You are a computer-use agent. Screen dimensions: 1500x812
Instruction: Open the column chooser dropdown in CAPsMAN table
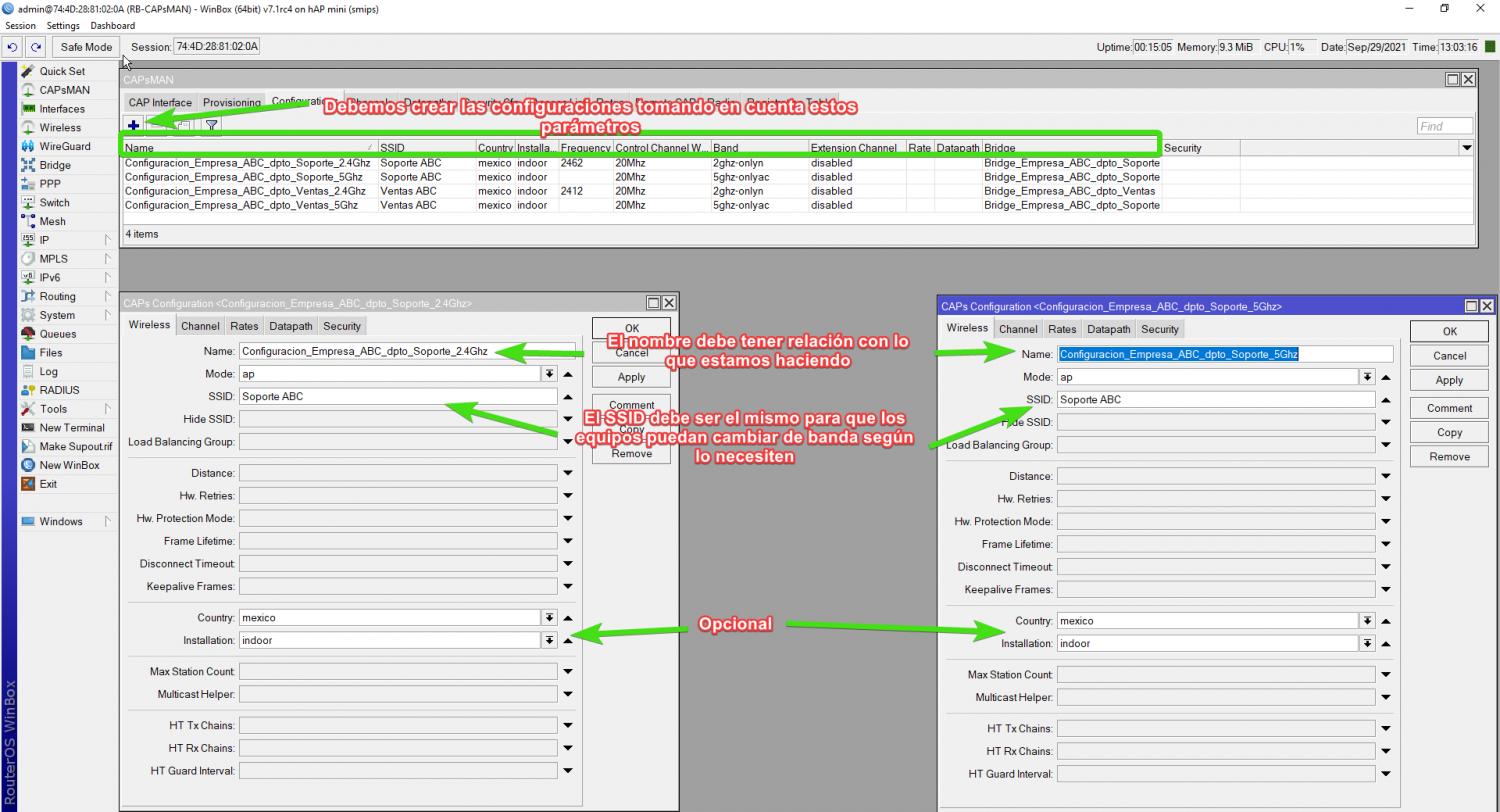click(x=1467, y=148)
